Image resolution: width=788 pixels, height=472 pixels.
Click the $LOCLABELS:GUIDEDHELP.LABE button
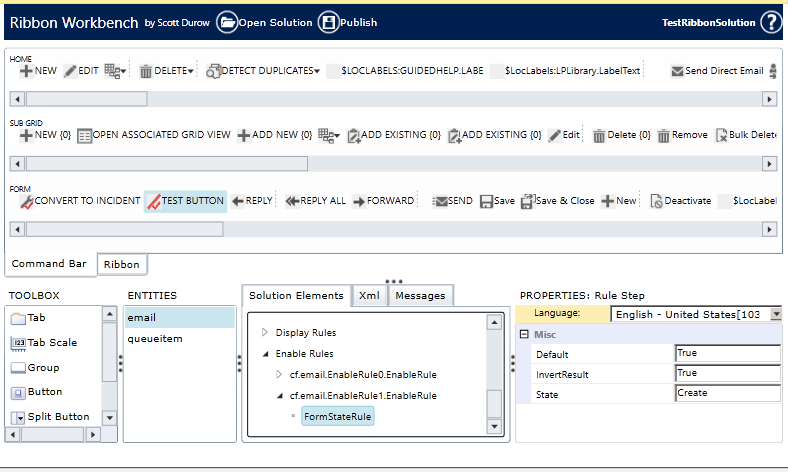pyautogui.click(x=405, y=71)
